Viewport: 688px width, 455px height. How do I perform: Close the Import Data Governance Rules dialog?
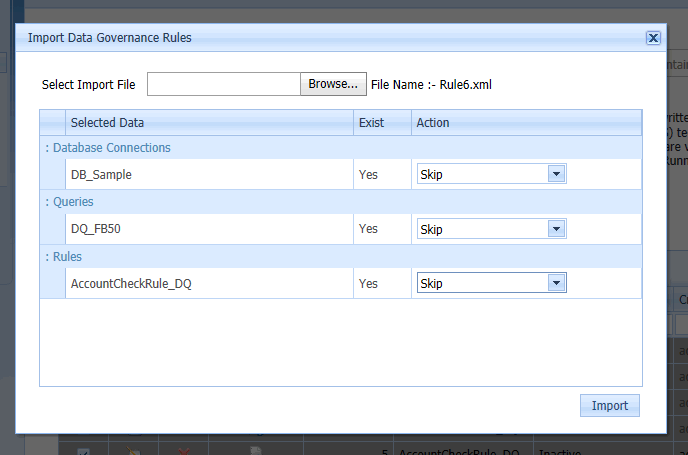pyautogui.click(x=653, y=38)
